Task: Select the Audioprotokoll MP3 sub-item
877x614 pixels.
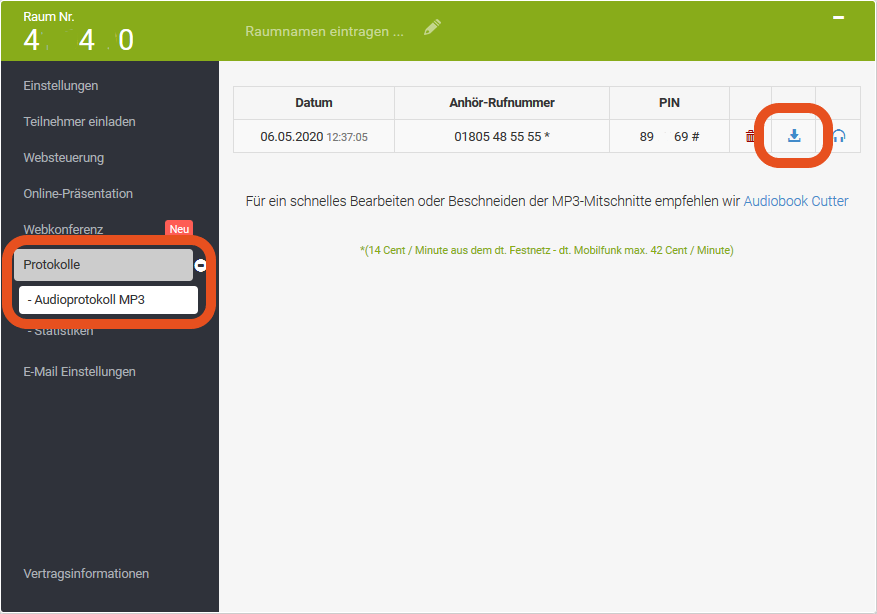Action: 108,300
